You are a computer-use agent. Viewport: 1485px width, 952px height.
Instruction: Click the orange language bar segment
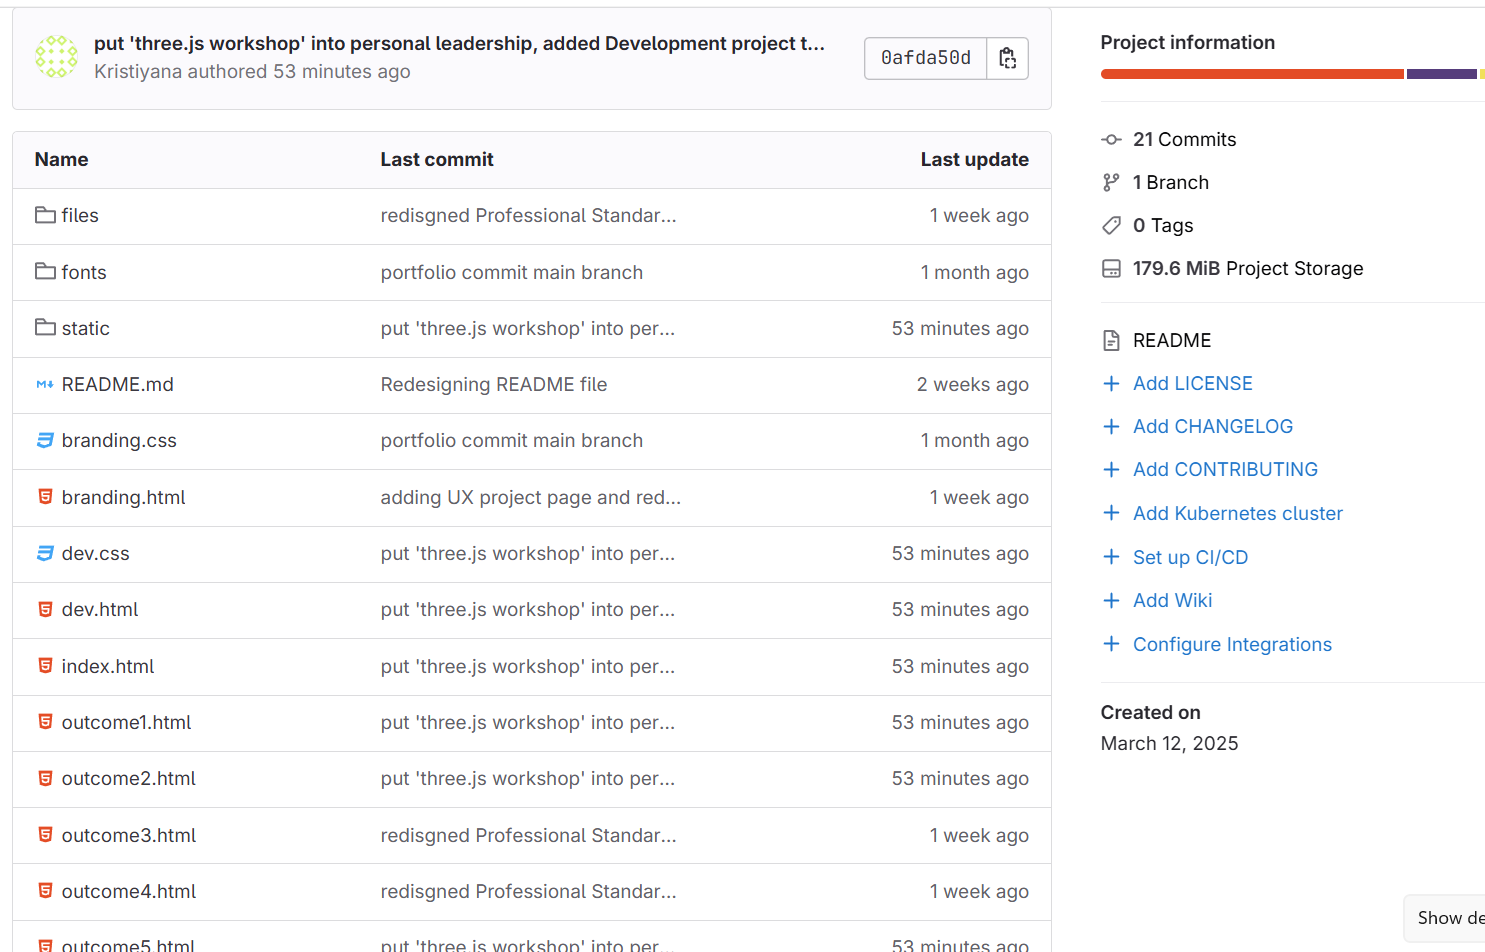(1251, 74)
